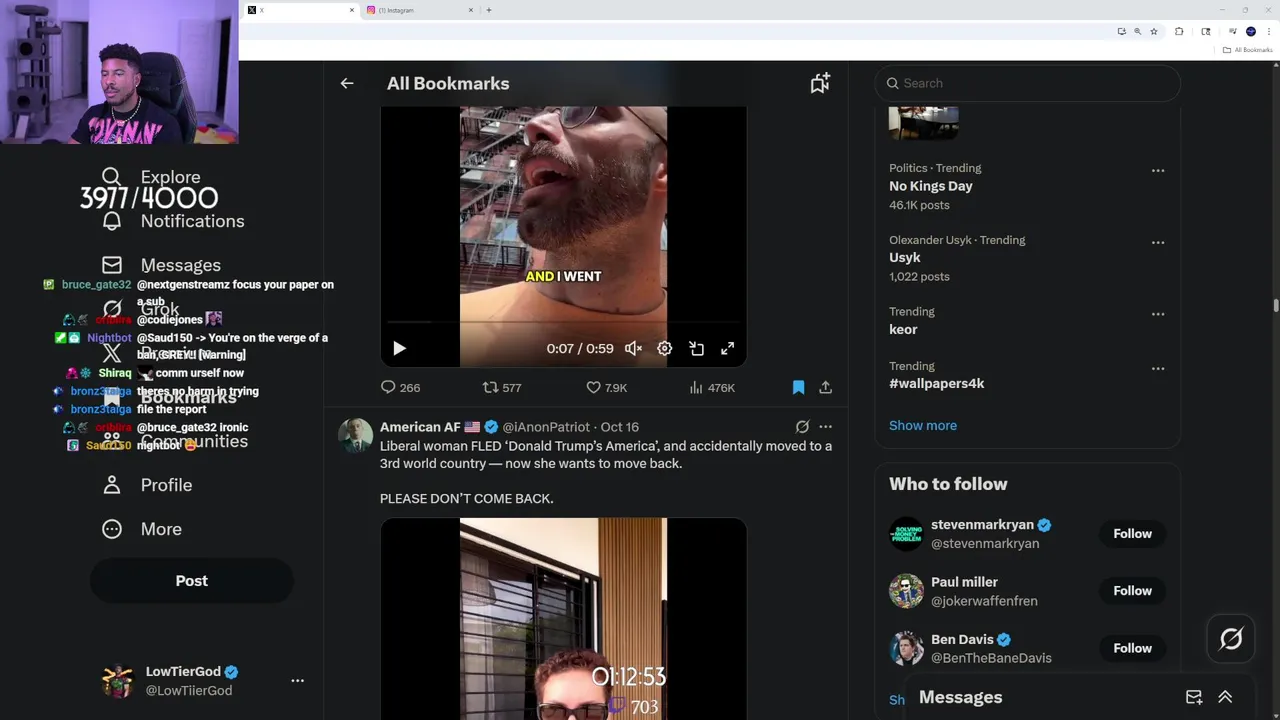Follow Paul miller

(x=1132, y=591)
